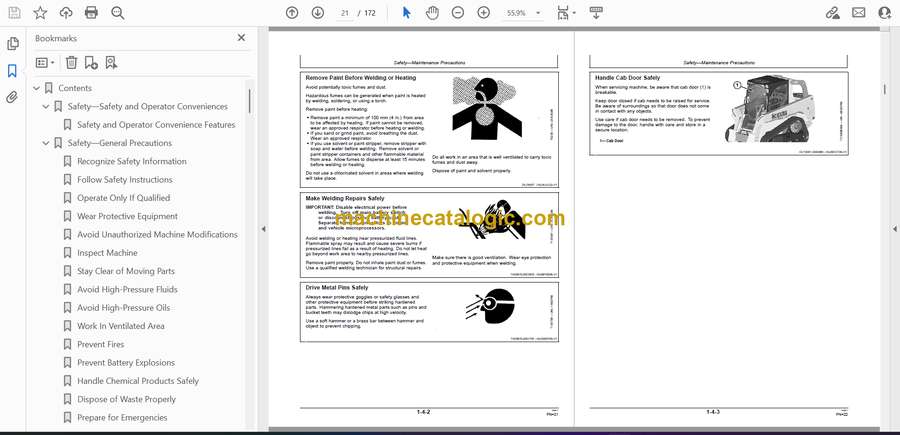Open Operate Only If Qualified bookmark
Viewport: 900px width, 435px height.
pyautogui.click(x=123, y=198)
